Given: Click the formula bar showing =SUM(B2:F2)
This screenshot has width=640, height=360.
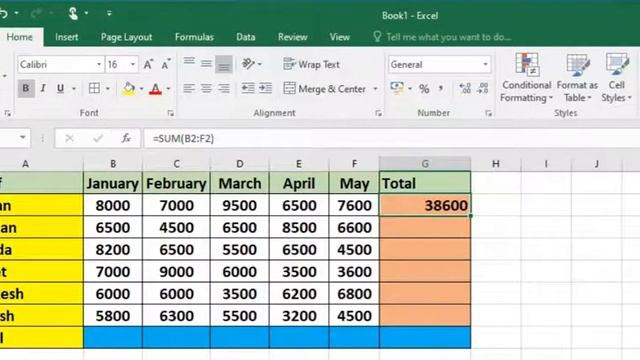Looking at the screenshot, I should [x=392, y=138].
